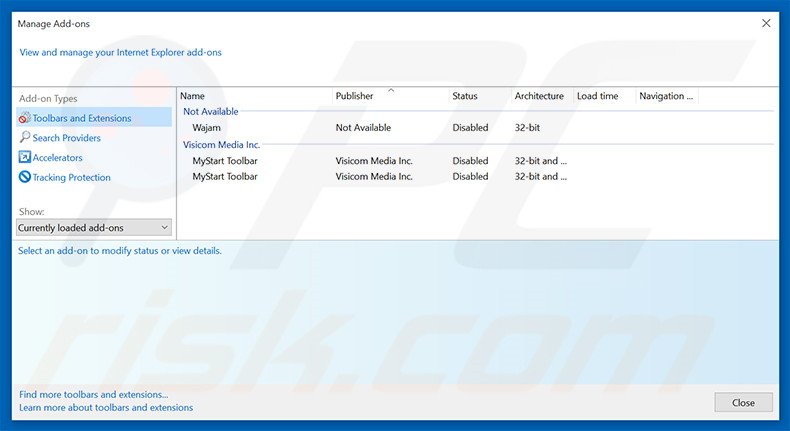Click the Toolbars and Extensions icon
790x431 pixels.
point(24,118)
